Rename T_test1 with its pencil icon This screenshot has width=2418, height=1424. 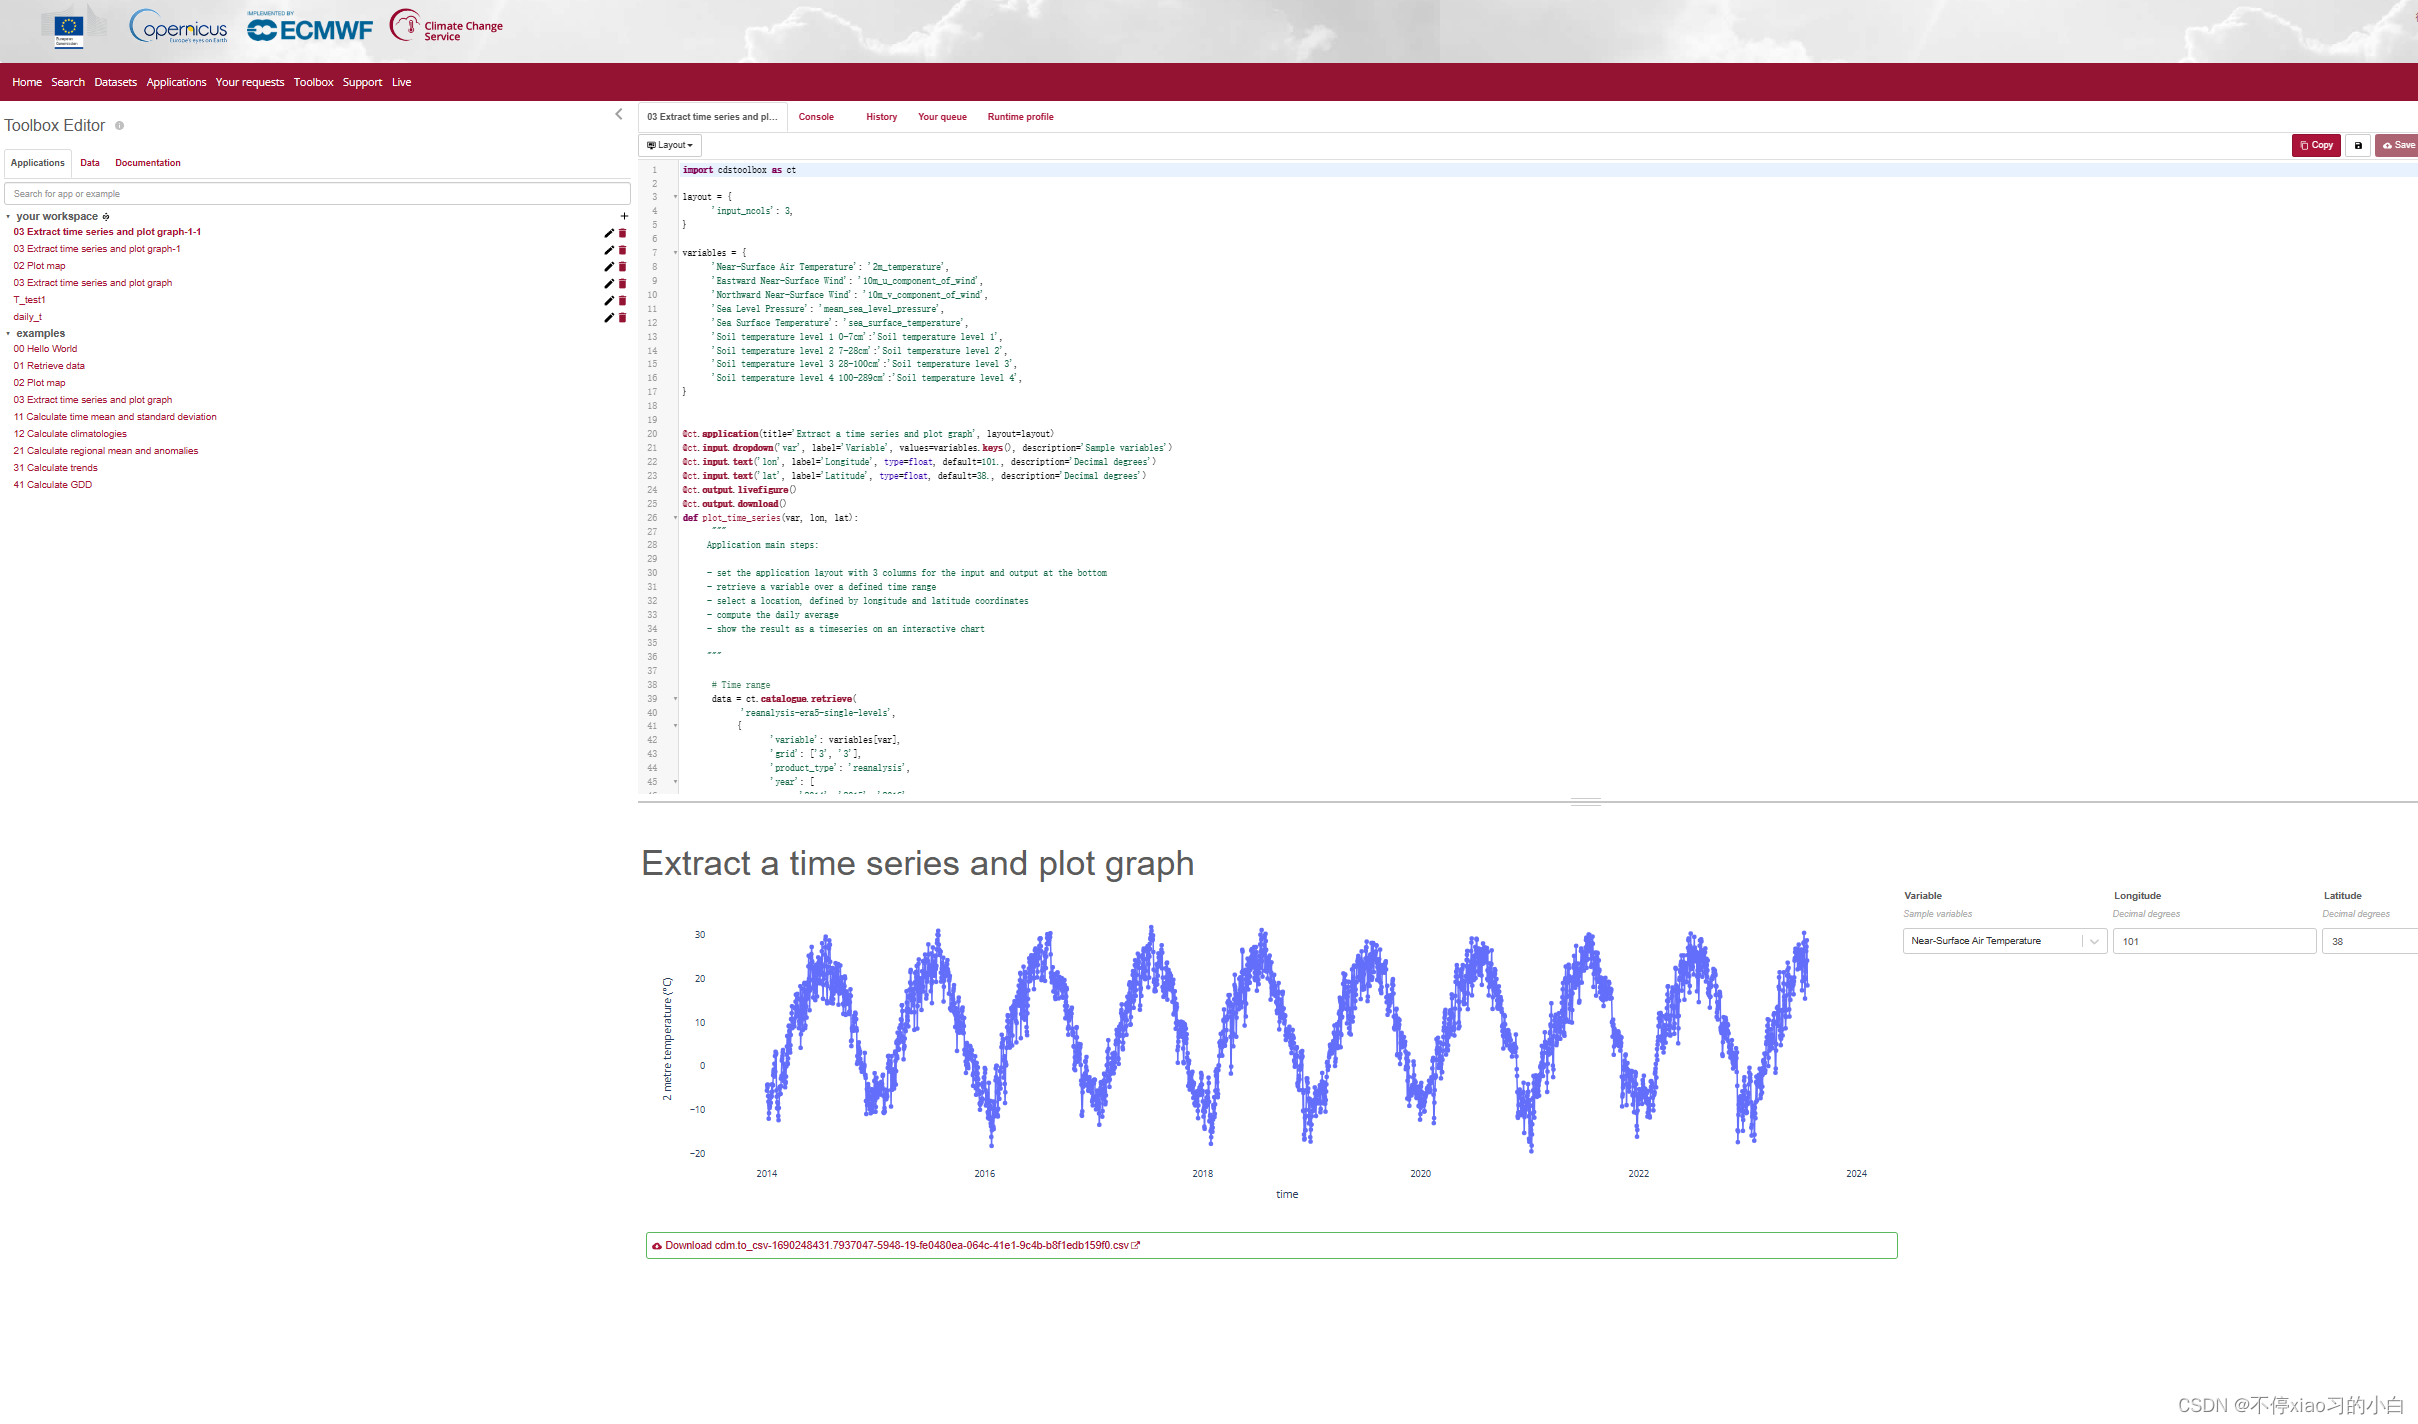pyautogui.click(x=608, y=301)
